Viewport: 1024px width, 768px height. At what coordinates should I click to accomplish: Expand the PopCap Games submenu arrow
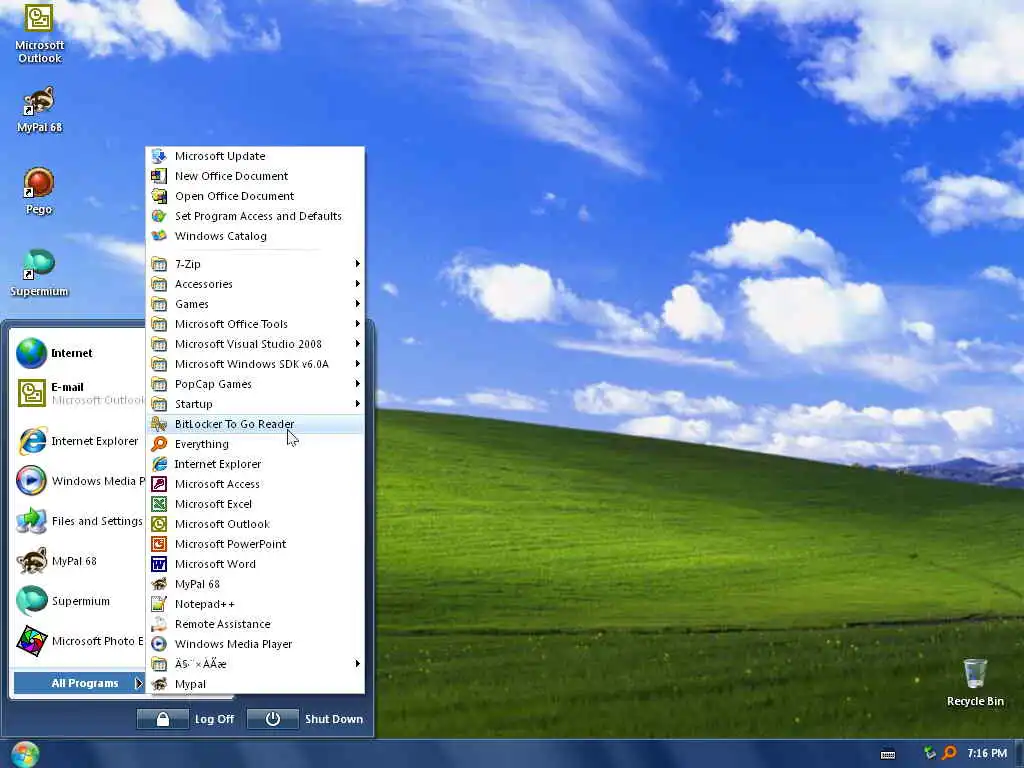click(x=357, y=384)
